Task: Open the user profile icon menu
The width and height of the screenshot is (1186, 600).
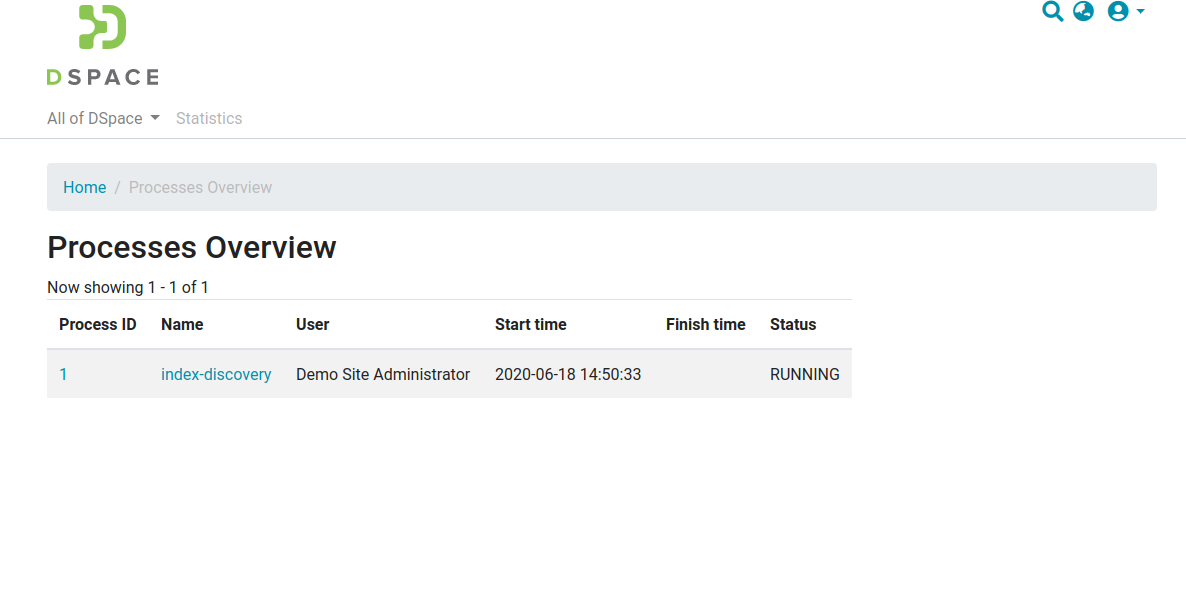Action: click(x=1125, y=11)
